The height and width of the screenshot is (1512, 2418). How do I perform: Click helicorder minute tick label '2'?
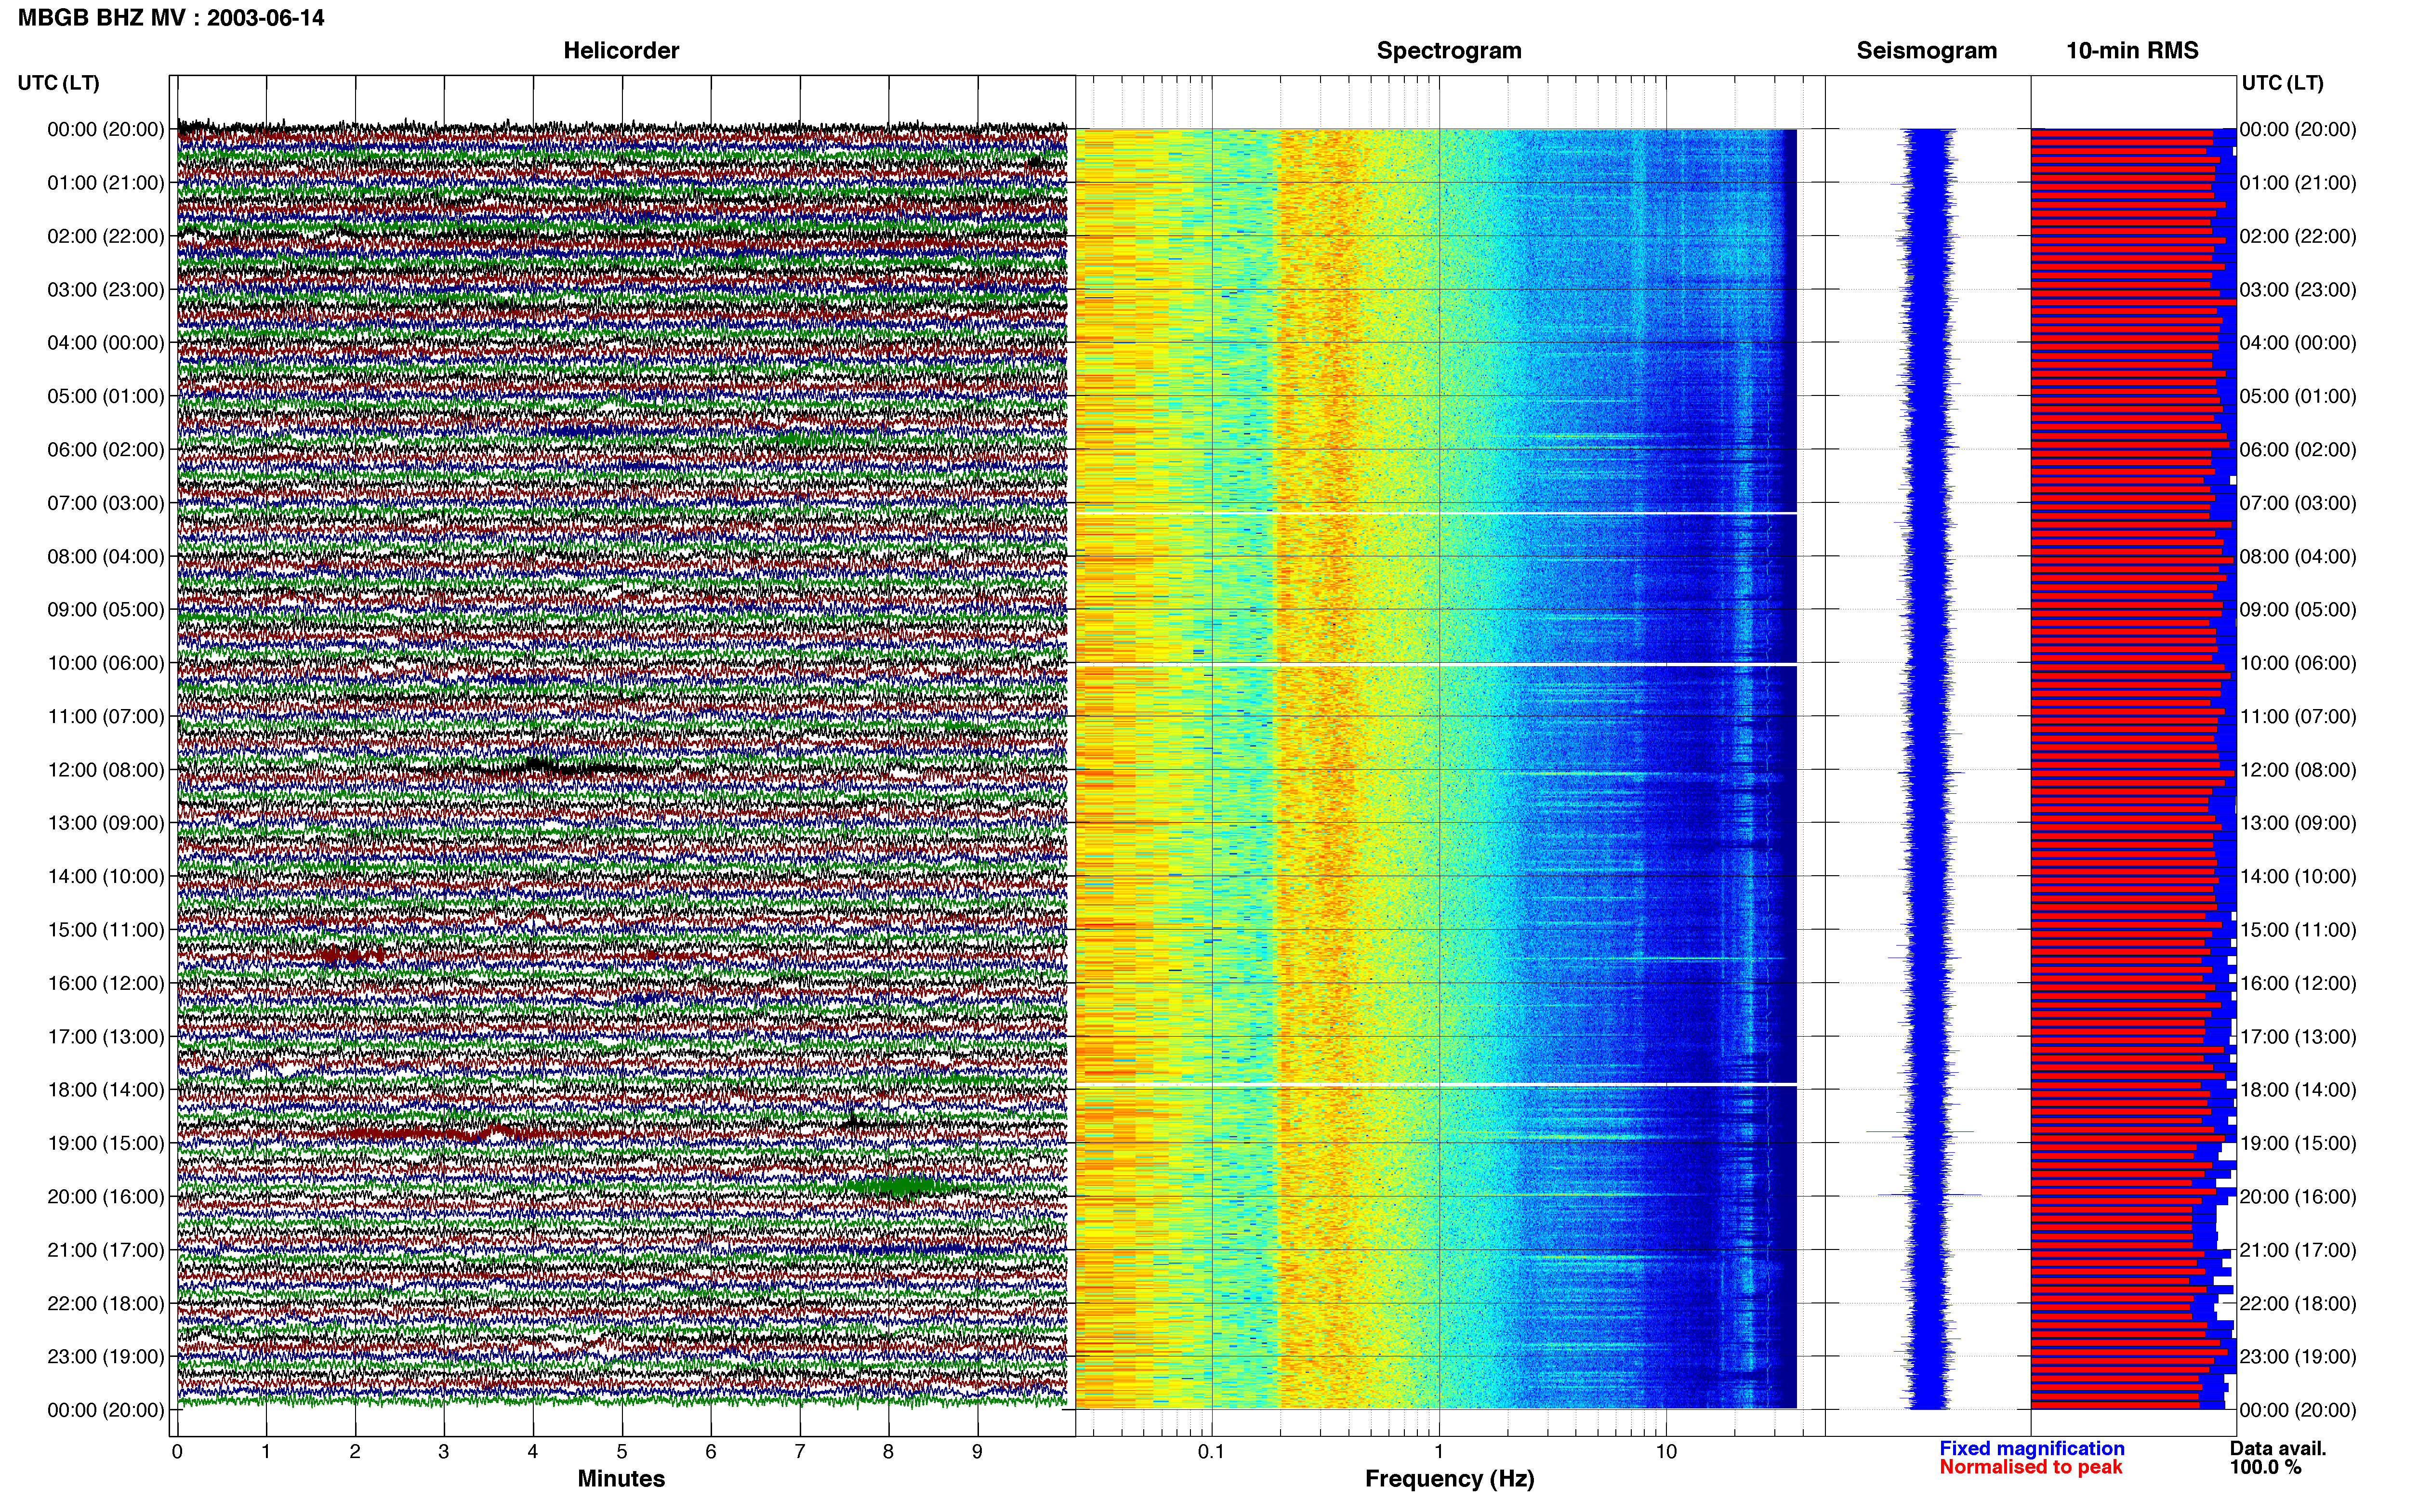(355, 1452)
